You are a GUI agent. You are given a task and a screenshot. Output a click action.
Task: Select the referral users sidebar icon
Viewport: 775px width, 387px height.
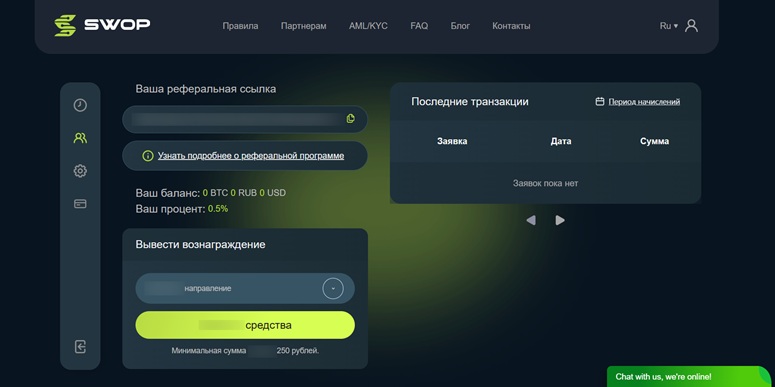point(80,138)
